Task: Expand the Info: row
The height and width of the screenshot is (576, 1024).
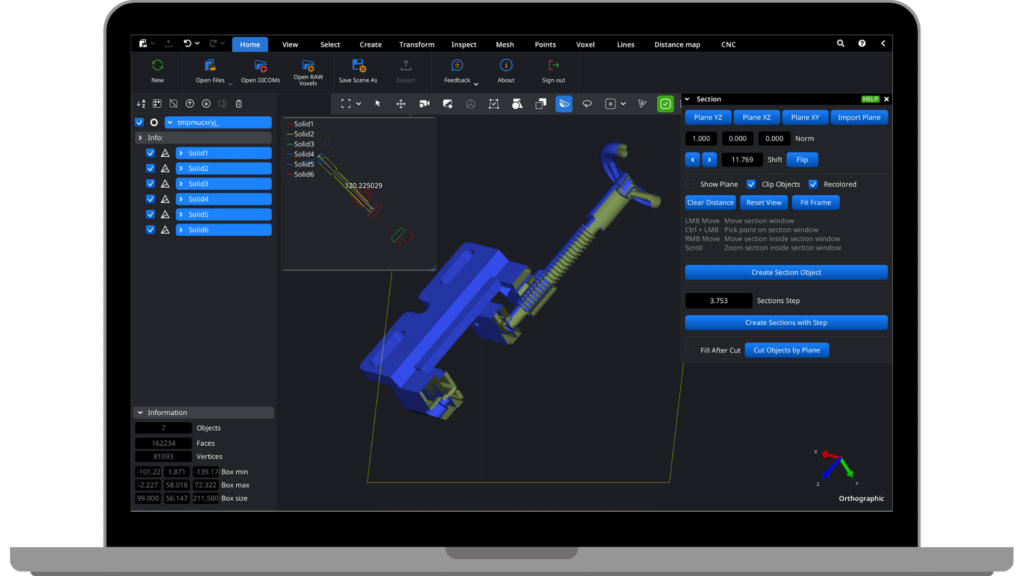Action: tap(140, 138)
